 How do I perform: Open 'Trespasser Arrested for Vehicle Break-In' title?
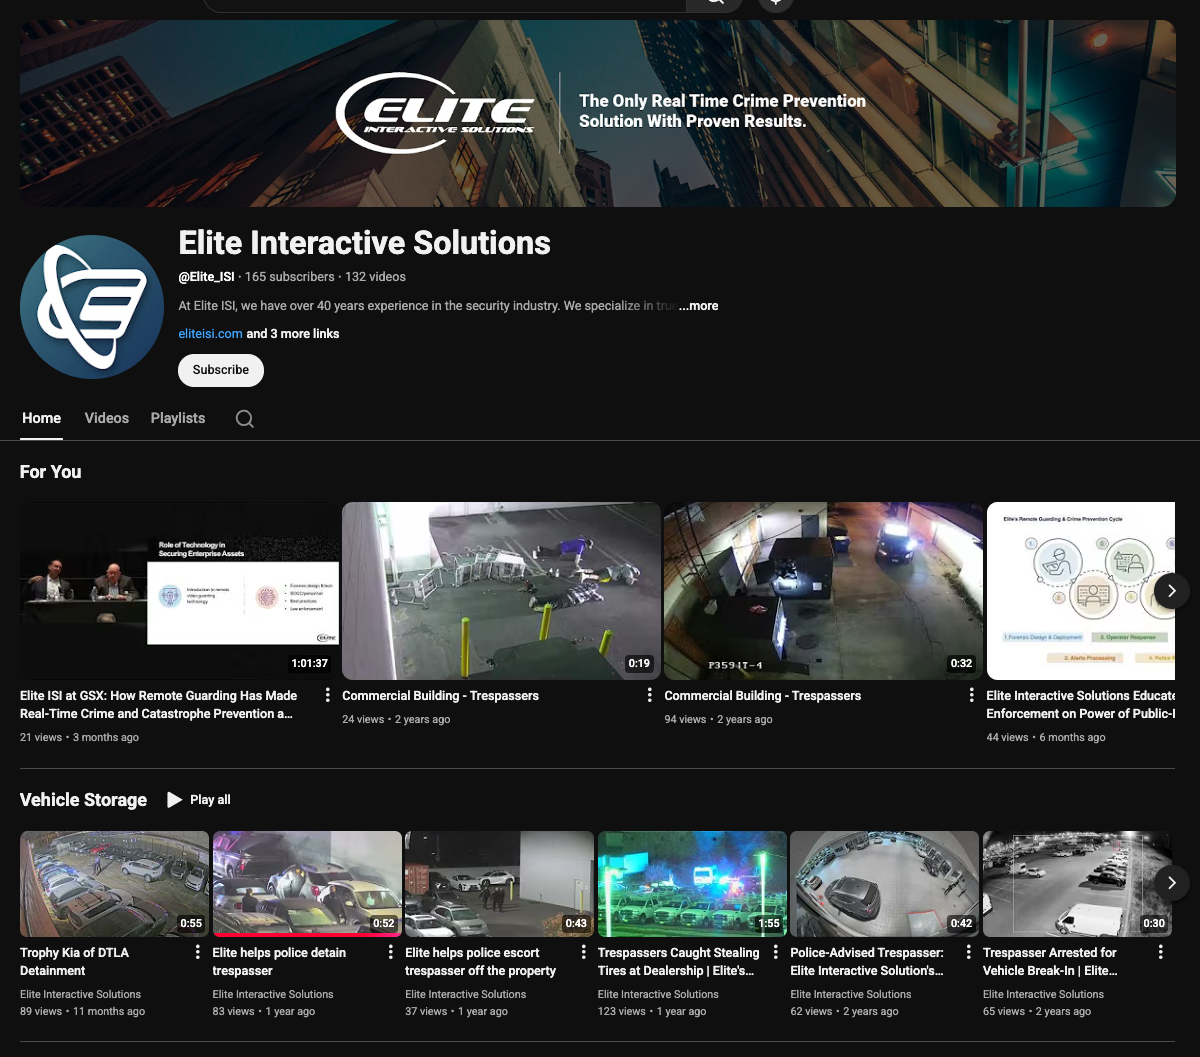pos(1050,961)
